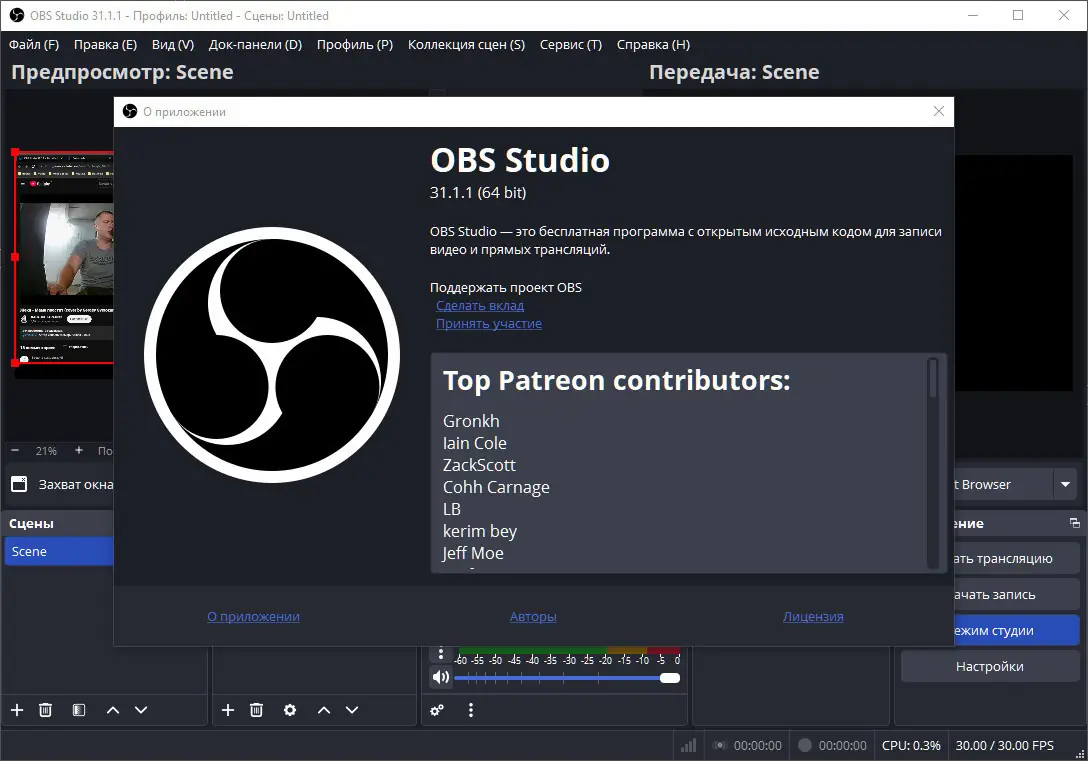Maximize the OBS Studio window
Screen dimensions: 1088x761
click(x=1018, y=15)
